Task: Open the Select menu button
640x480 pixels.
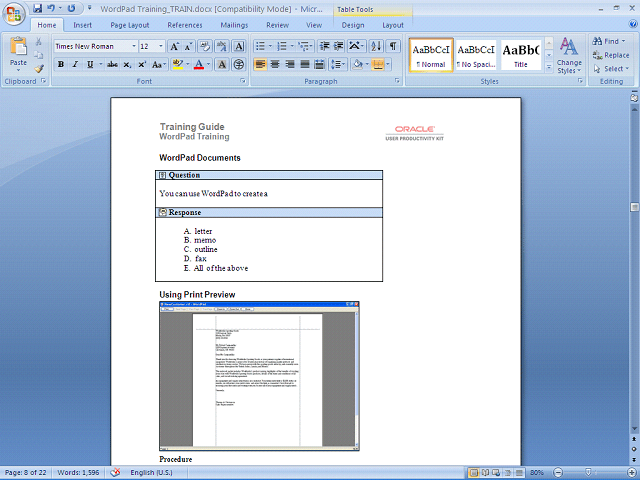Action: point(611,69)
